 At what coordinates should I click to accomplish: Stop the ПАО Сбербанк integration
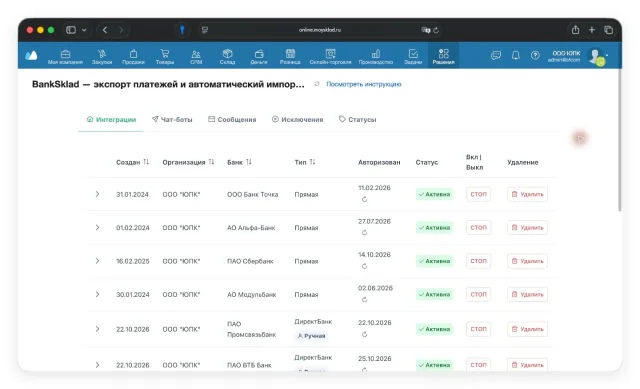[478, 261]
